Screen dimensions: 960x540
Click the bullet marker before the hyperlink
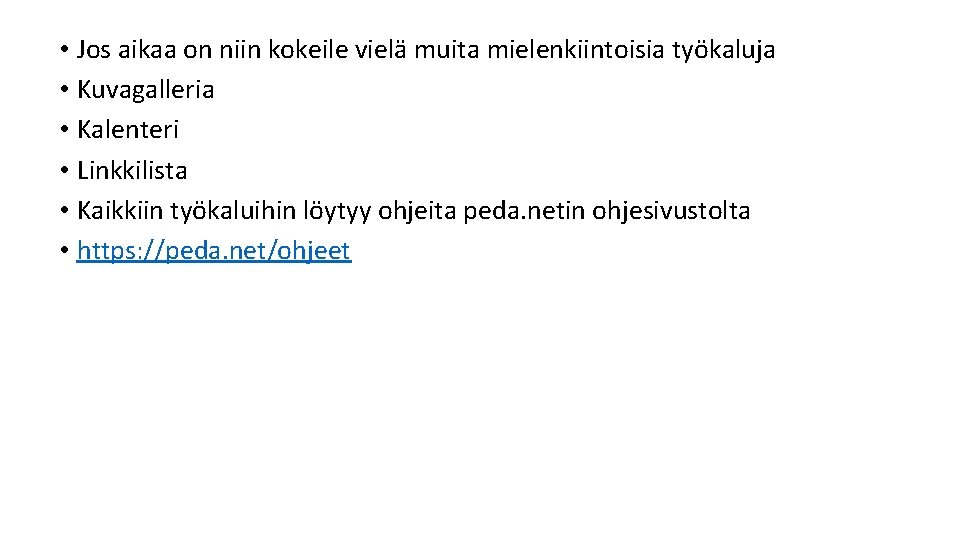[64, 250]
